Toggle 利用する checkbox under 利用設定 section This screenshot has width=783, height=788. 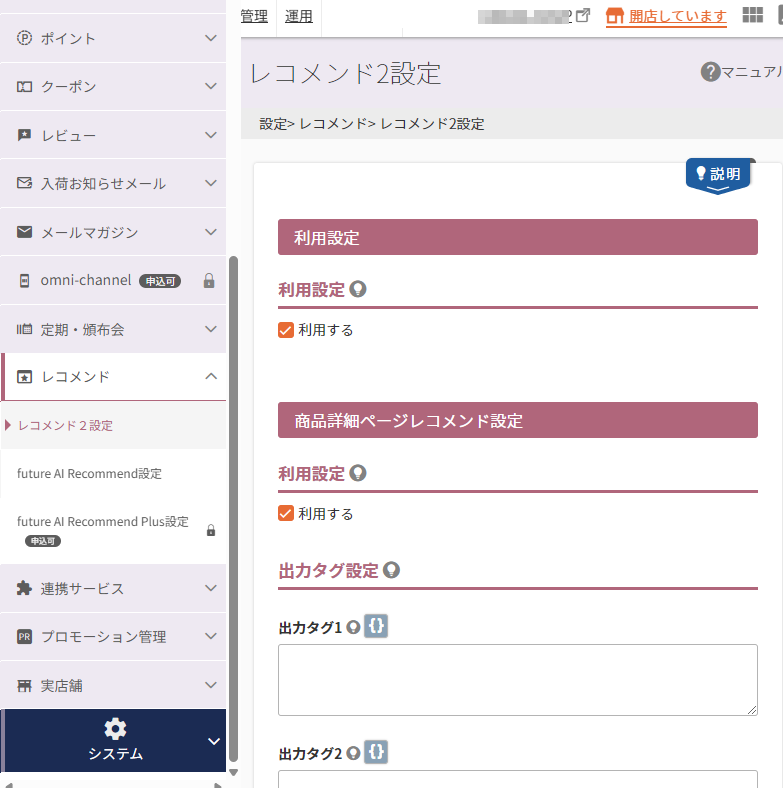pos(286,330)
